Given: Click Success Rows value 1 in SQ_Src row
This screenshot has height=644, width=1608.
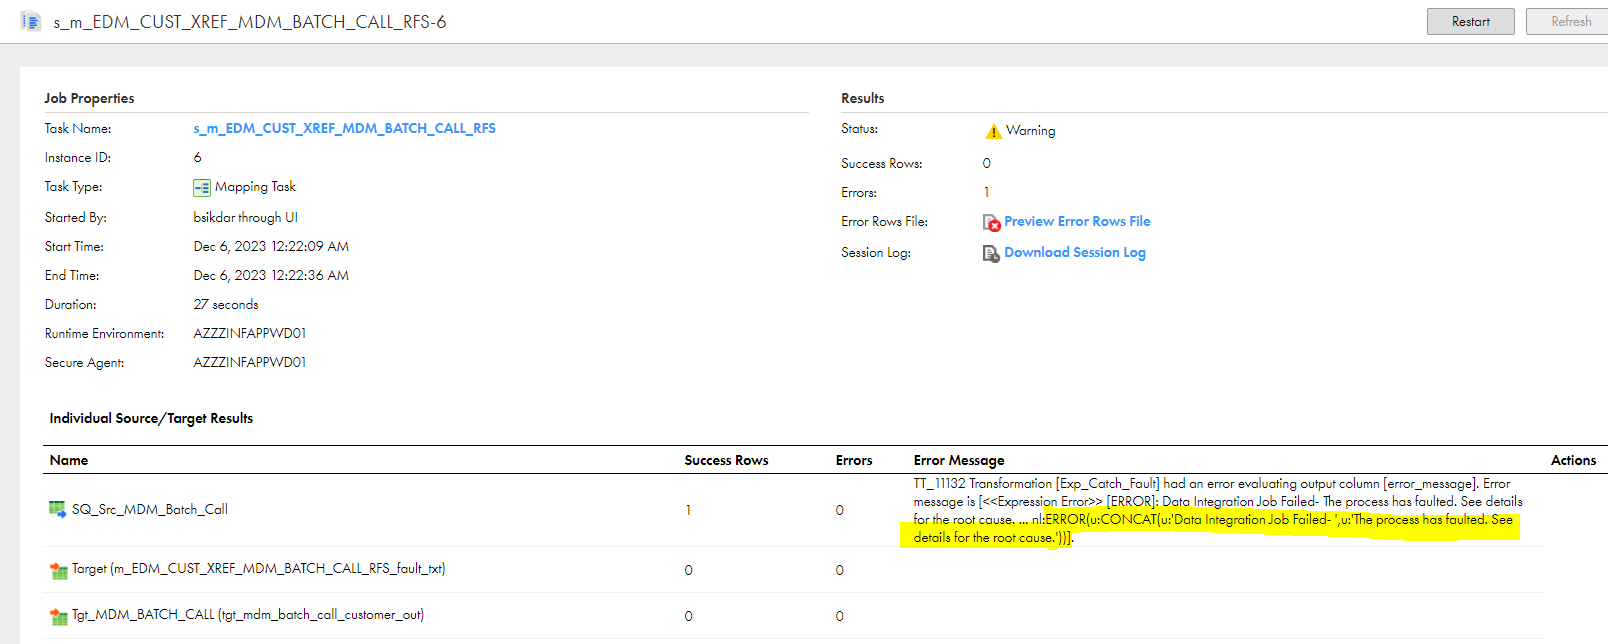Looking at the screenshot, I should click(x=688, y=510).
